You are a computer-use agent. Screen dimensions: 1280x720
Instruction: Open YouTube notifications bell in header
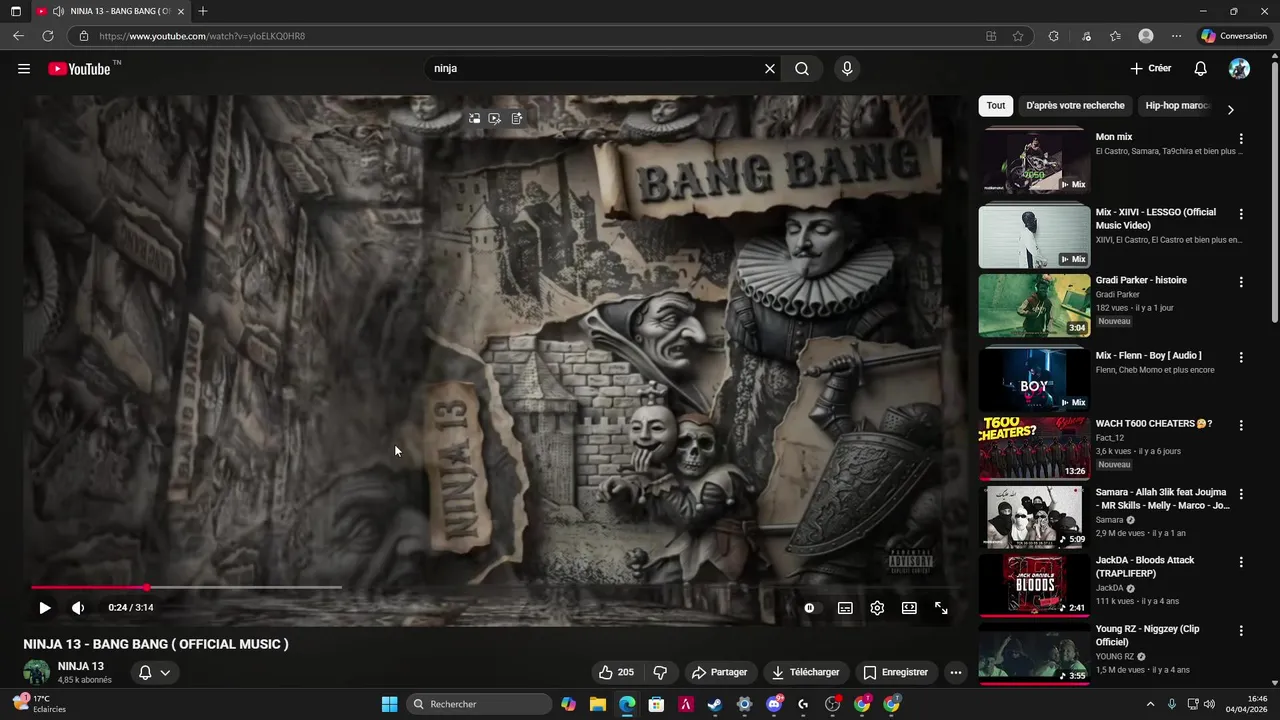coord(1201,69)
